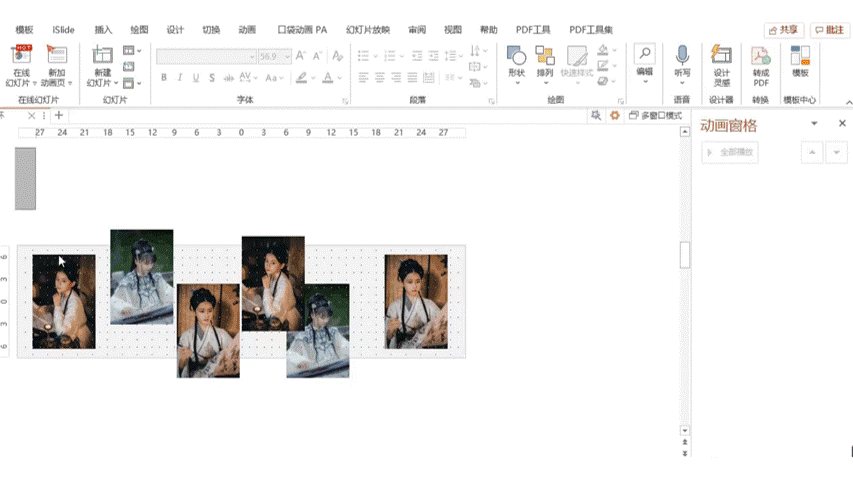The image size is (853, 480).
Task: Click the increase indent icon
Action: pos(434,56)
